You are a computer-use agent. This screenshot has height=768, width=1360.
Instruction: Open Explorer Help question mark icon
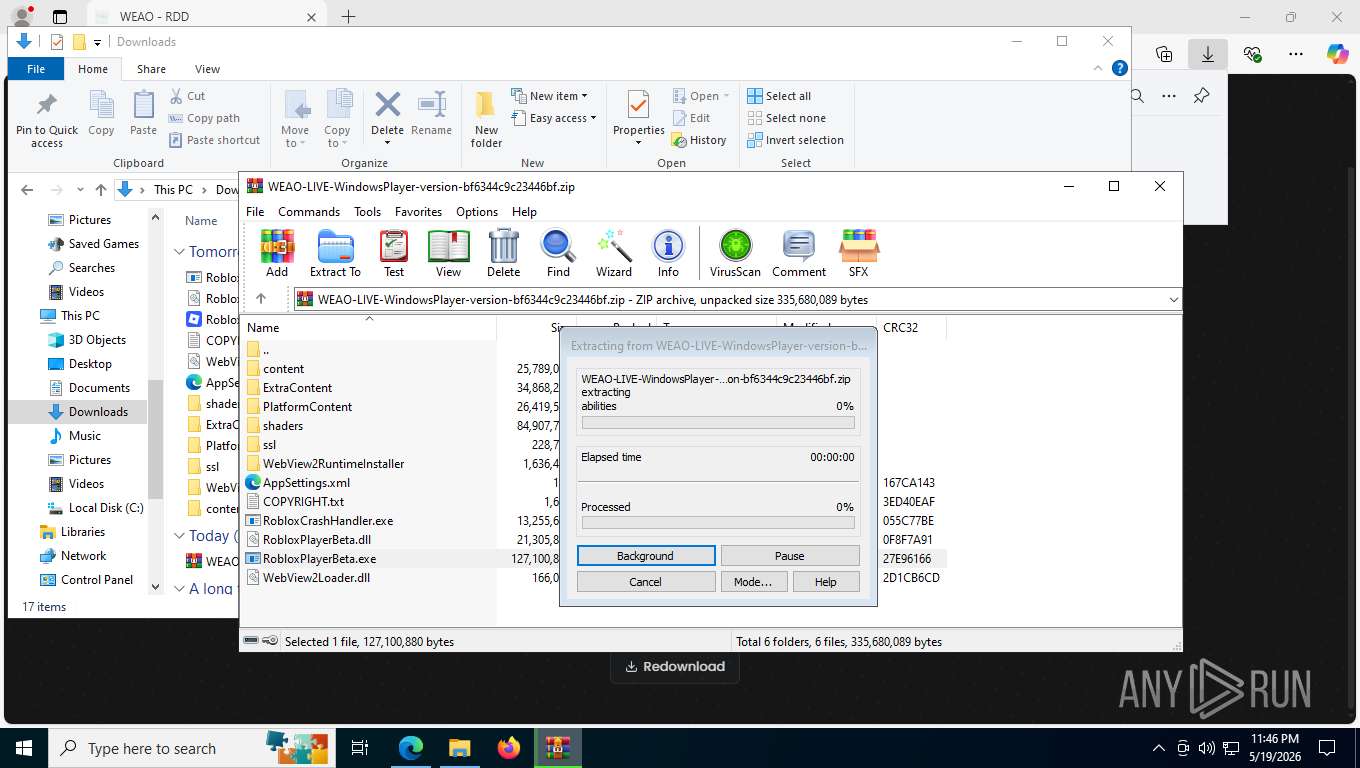click(1120, 68)
